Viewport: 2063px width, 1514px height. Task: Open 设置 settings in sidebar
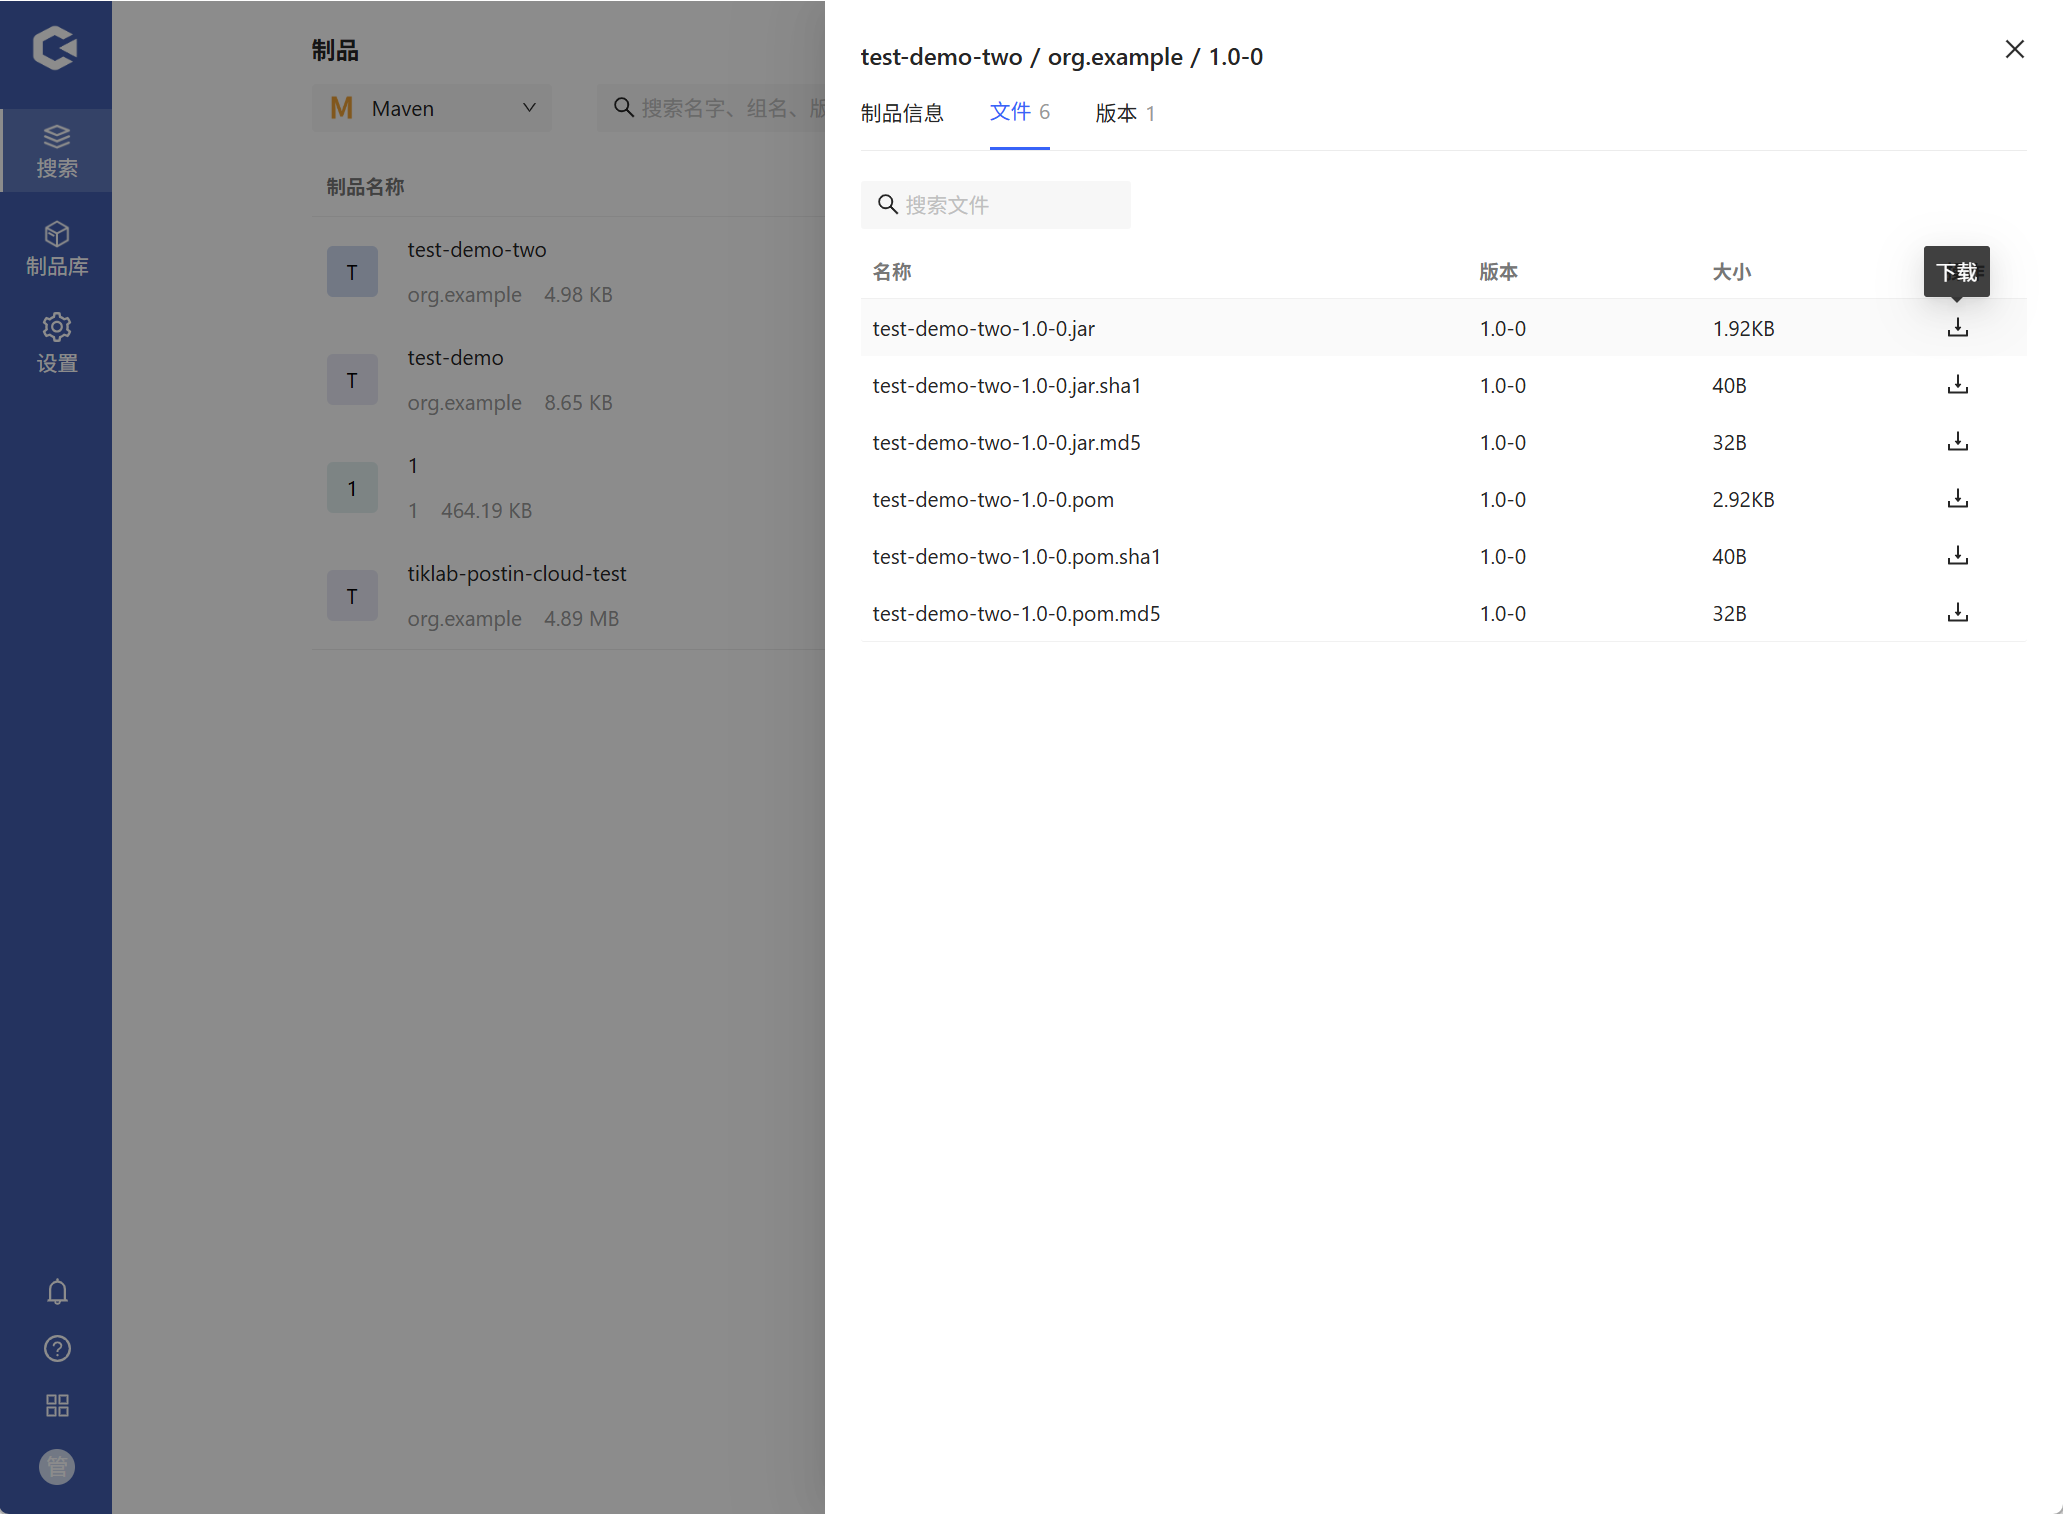tap(57, 343)
